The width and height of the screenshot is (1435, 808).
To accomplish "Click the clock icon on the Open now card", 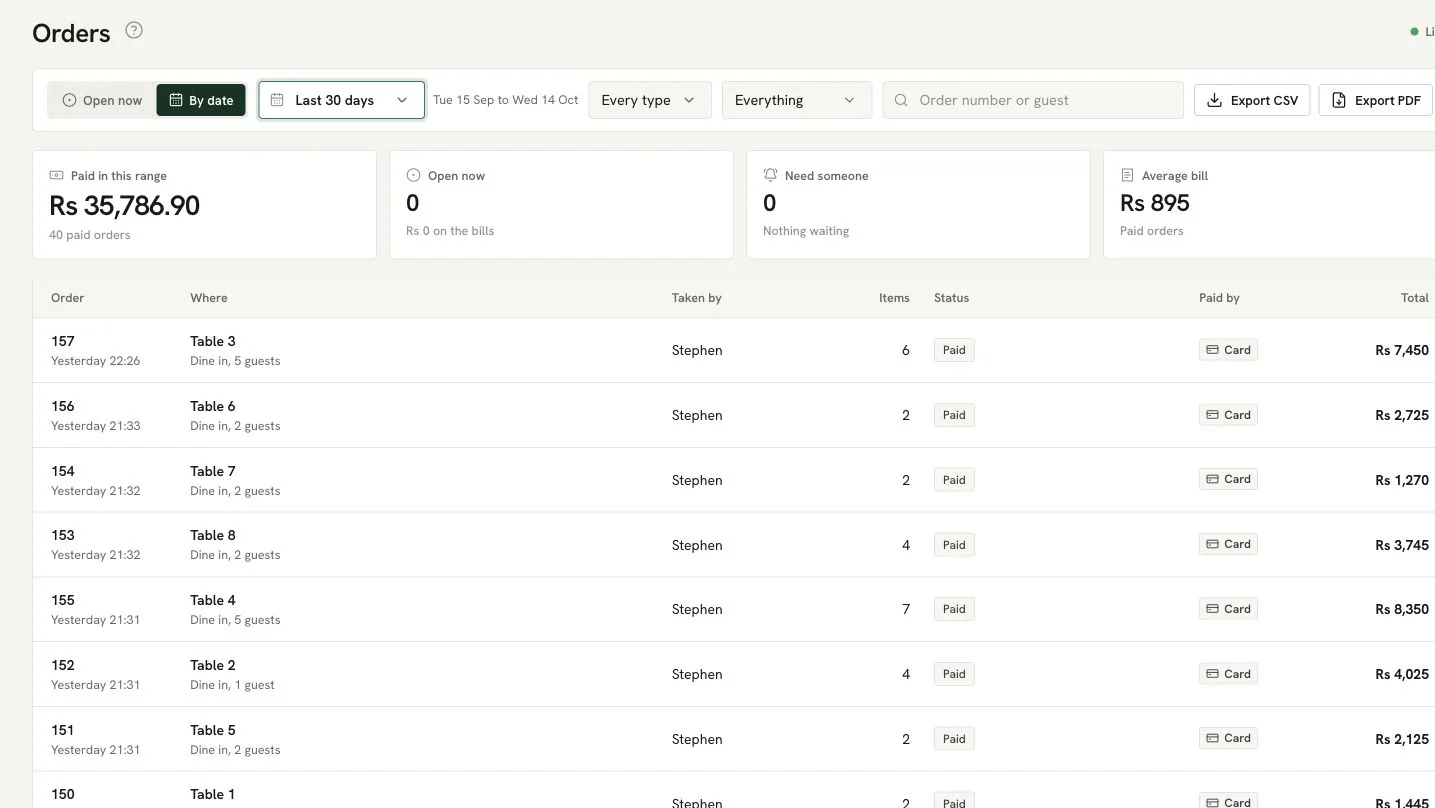I will point(413,175).
